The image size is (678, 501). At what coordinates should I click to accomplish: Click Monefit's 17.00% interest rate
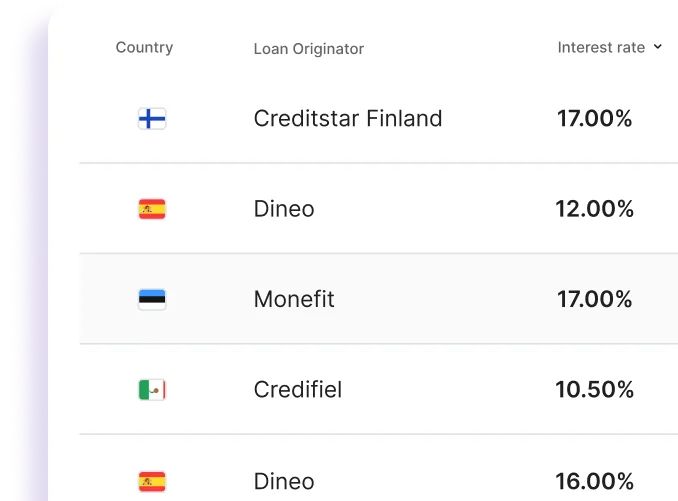(594, 299)
